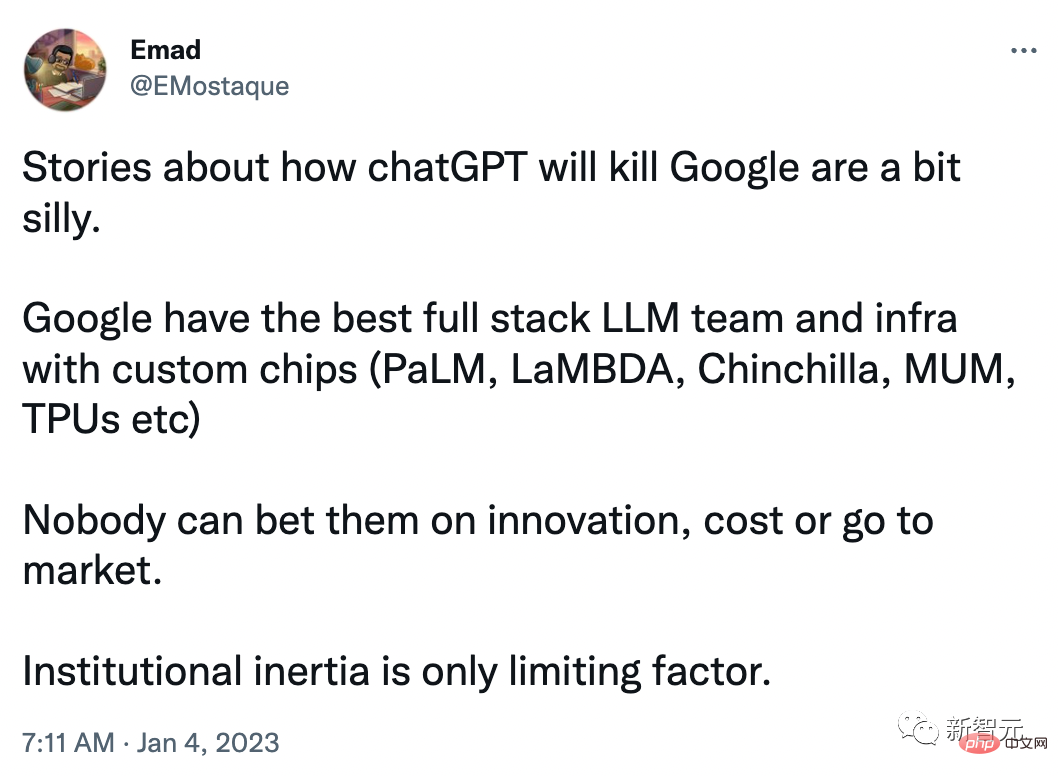Image resolution: width=1058 pixels, height=776 pixels.
Task: Click the red php badge logo
Action: (x=980, y=744)
